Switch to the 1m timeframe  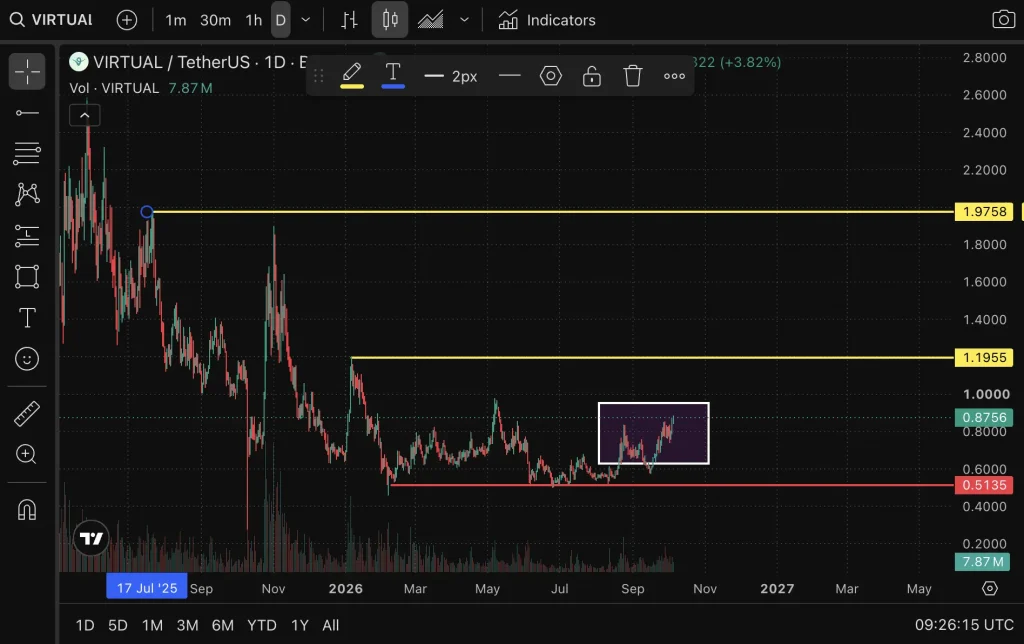pyautogui.click(x=176, y=20)
